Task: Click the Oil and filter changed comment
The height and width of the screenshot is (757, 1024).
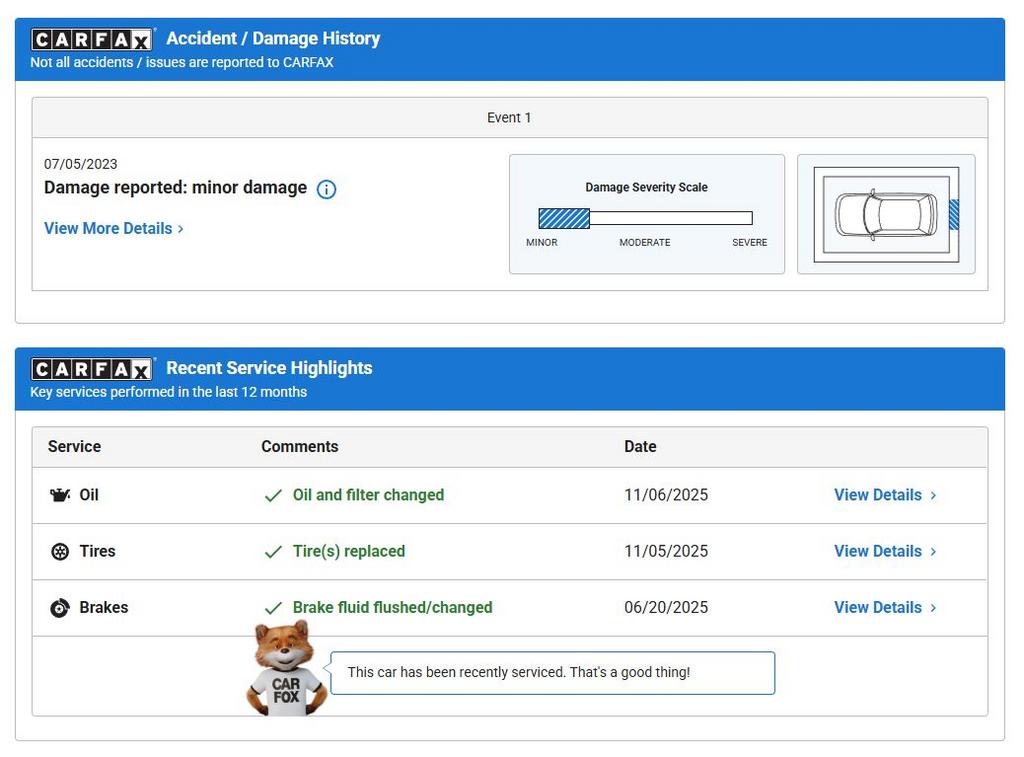Action: (368, 495)
